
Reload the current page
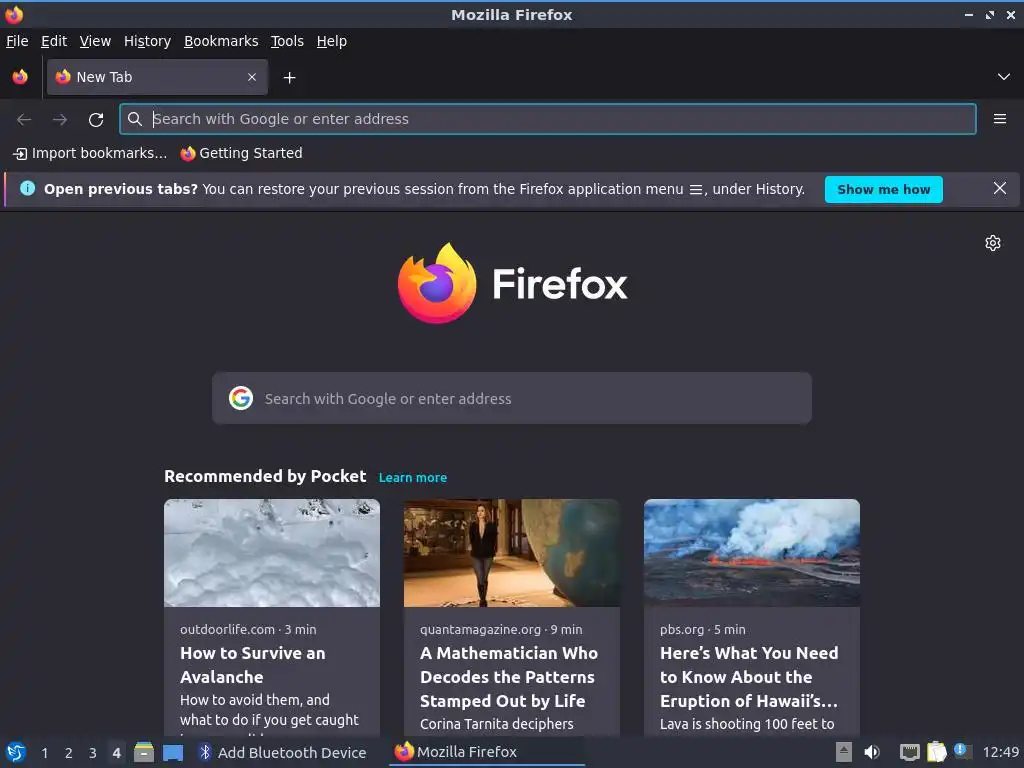[96, 120]
